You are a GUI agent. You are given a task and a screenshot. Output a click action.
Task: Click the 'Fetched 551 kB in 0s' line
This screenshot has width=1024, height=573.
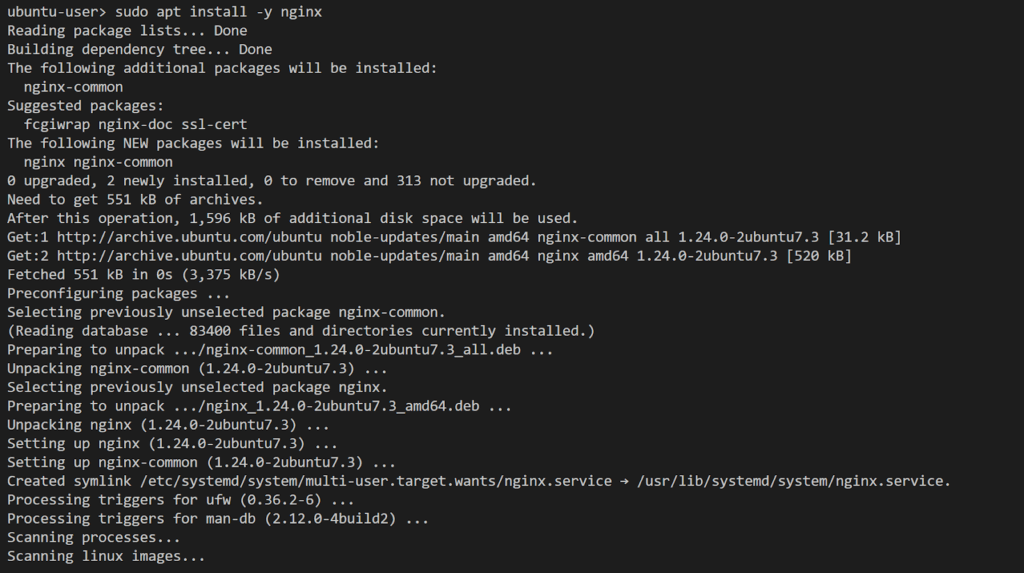pyautogui.click(x=144, y=275)
